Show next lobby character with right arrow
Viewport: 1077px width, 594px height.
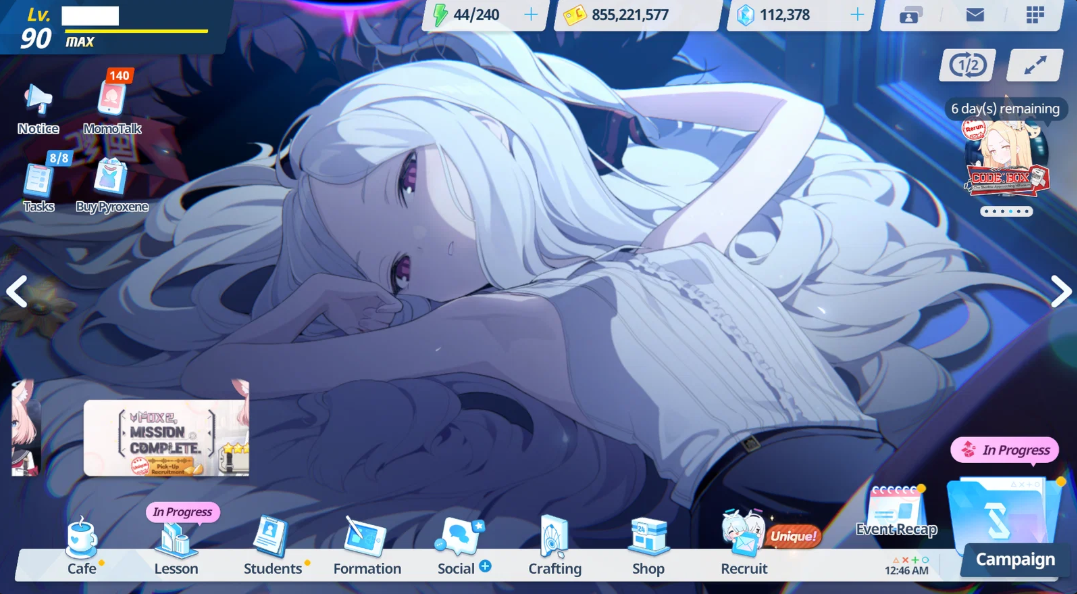coord(1061,291)
